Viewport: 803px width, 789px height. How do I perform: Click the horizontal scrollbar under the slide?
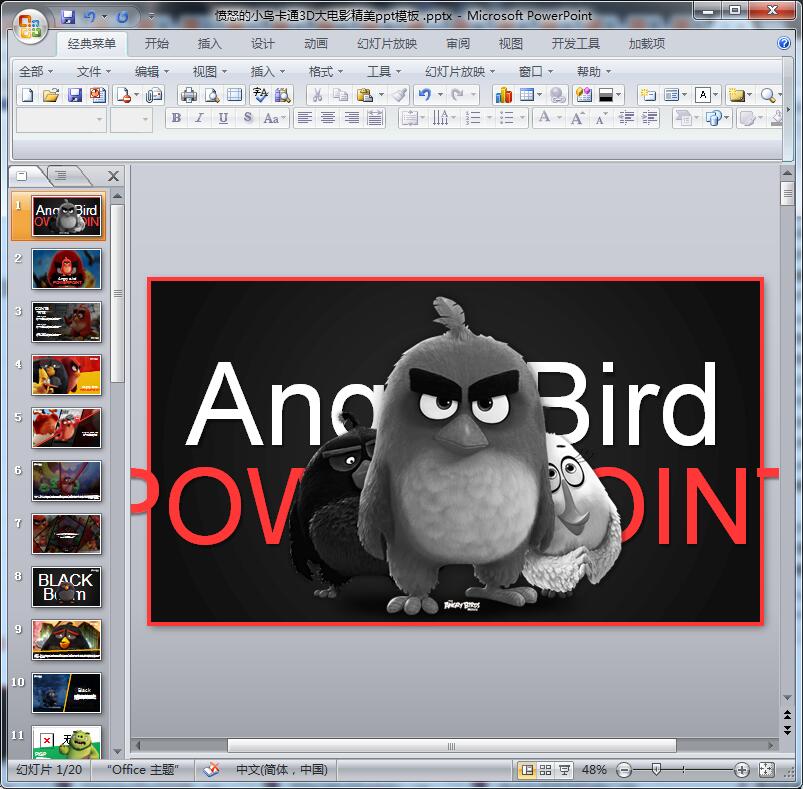click(x=452, y=745)
